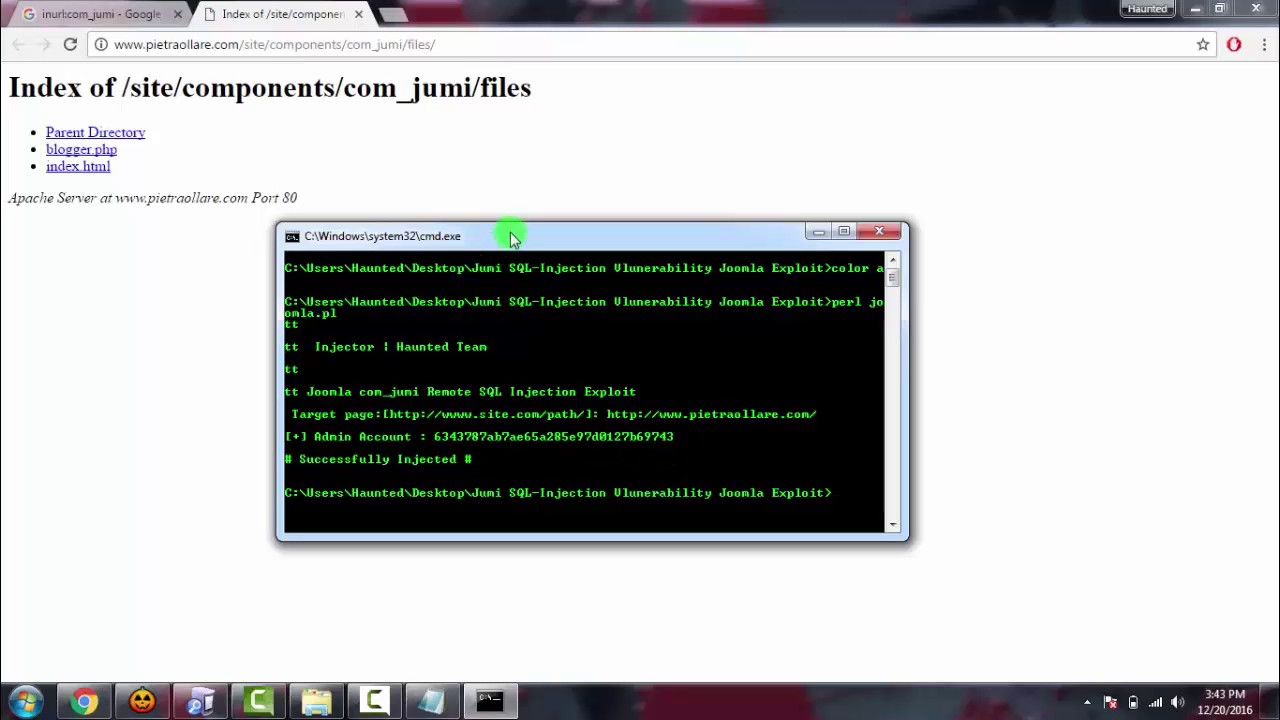Open Chrome's three-dot menu

click(x=1265, y=44)
